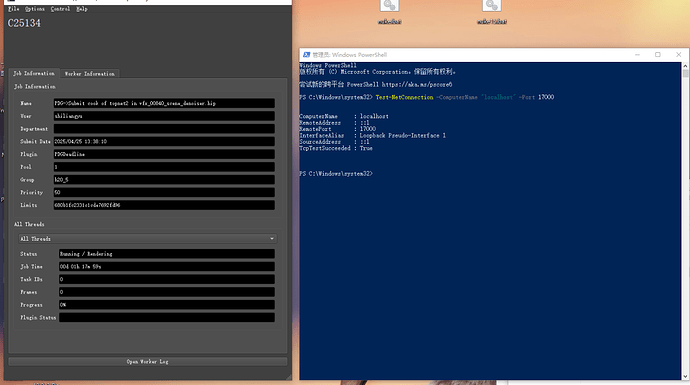Click the User field
690x385 pixels.
pyautogui.click(x=164, y=116)
